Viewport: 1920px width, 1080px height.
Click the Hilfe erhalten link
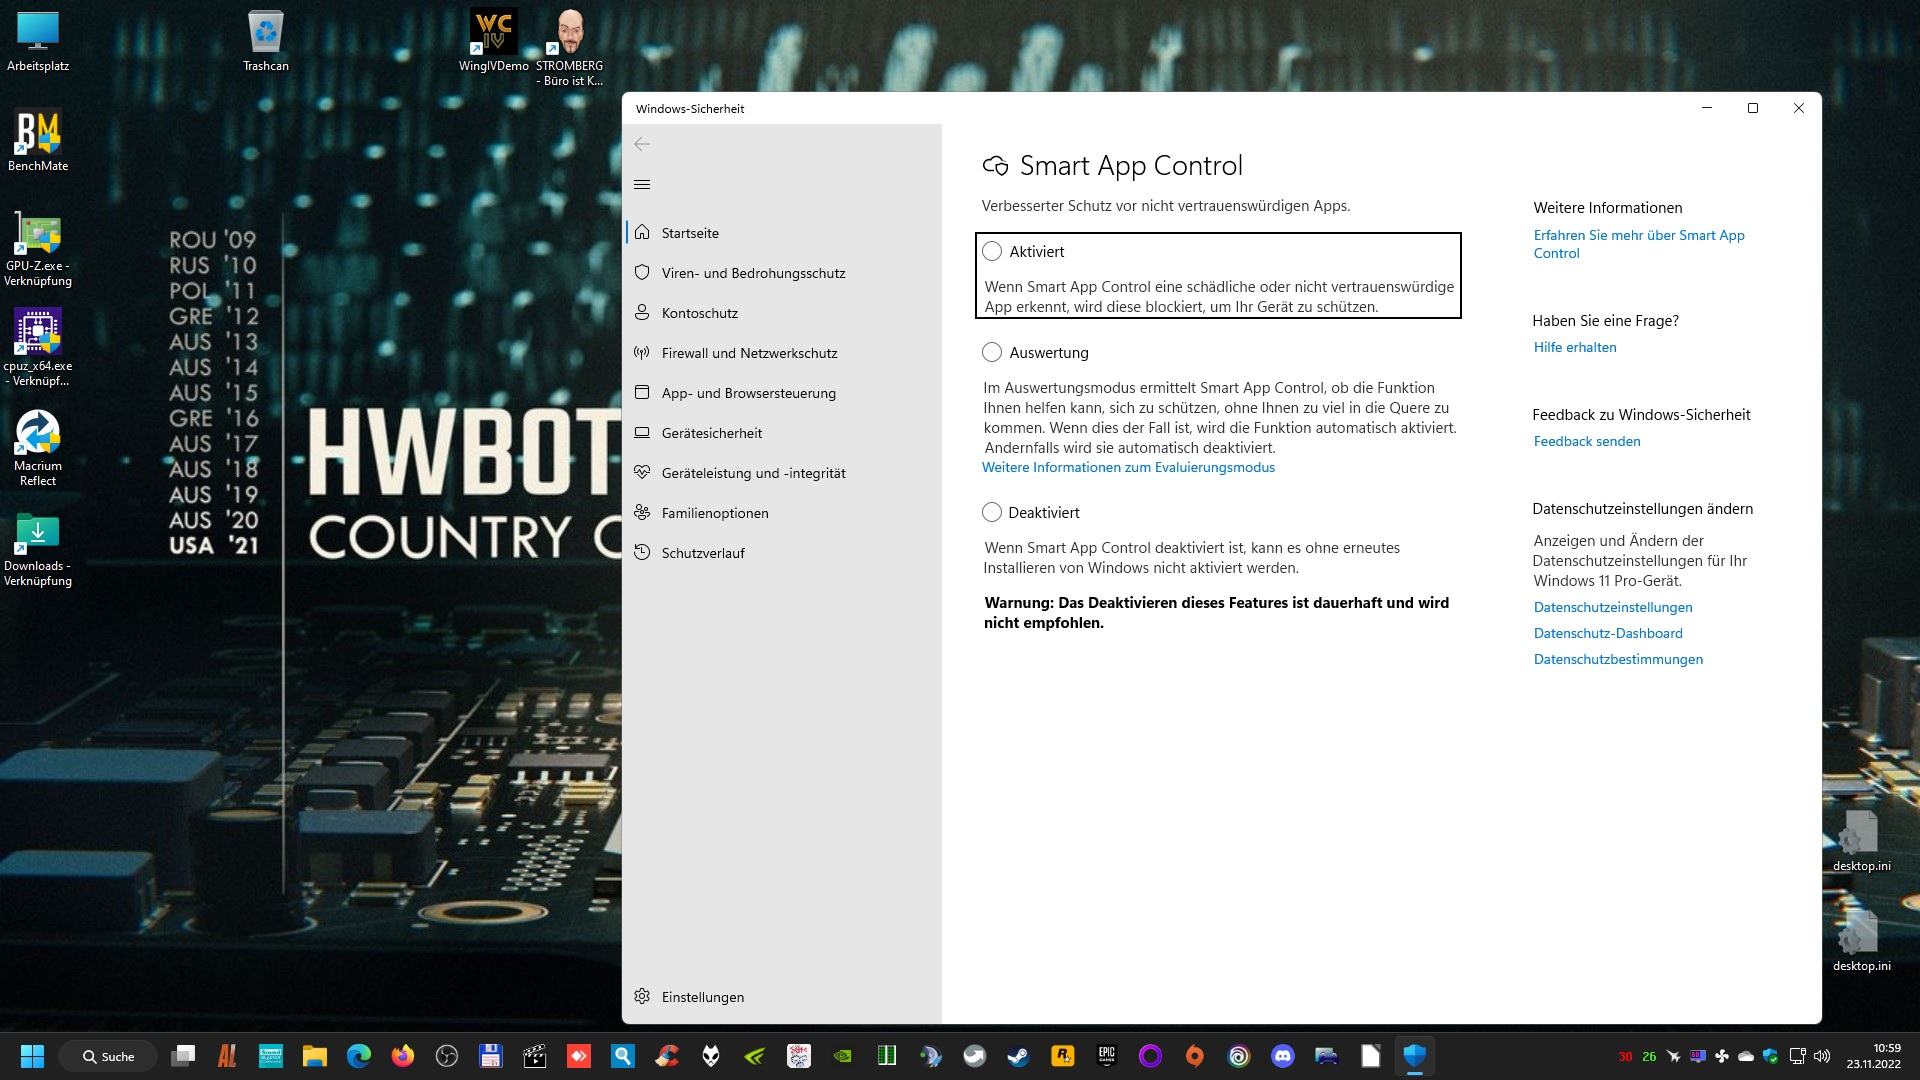tap(1575, 347)
